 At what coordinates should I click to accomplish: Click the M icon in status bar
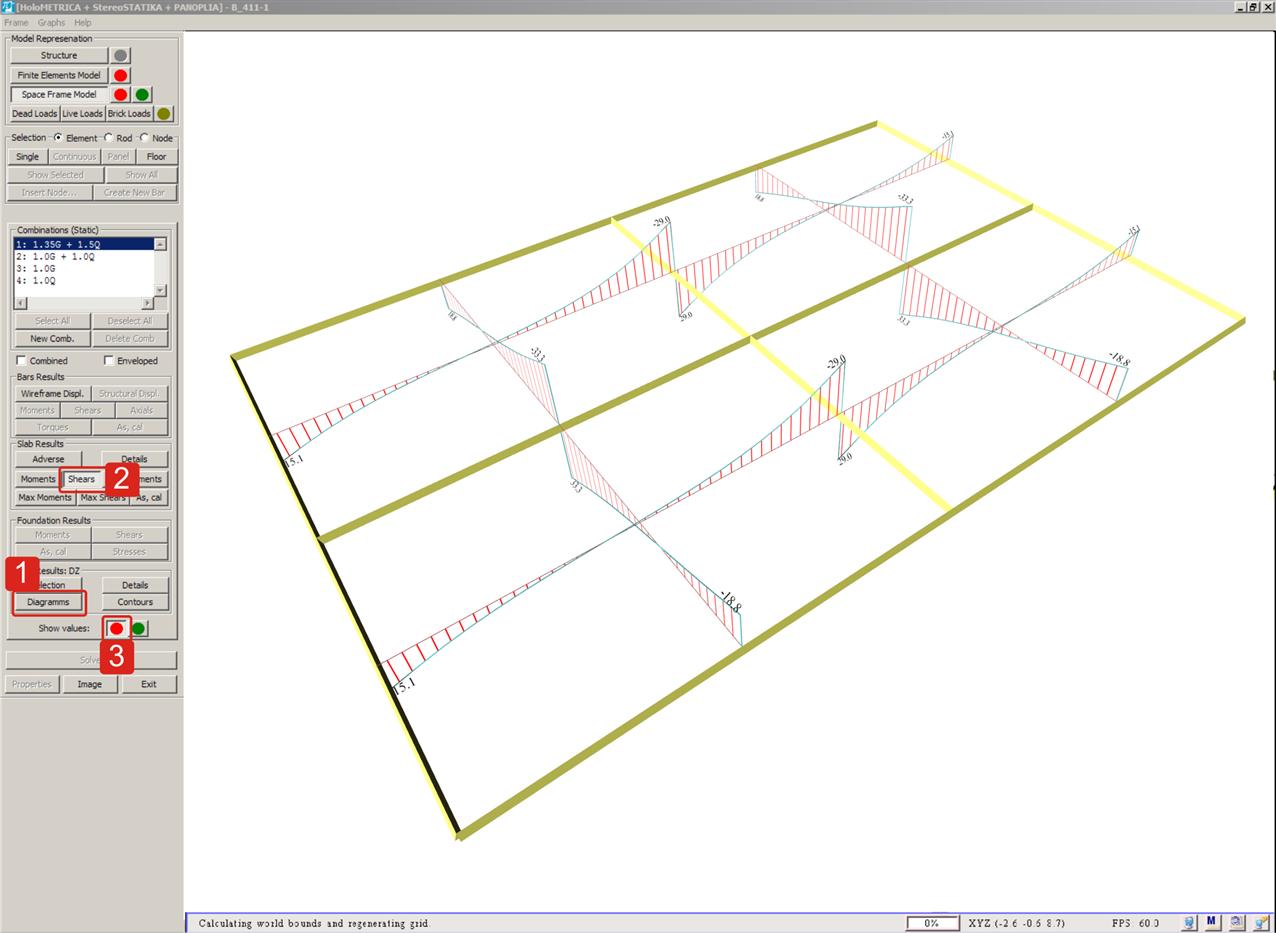click(1211, 922)
